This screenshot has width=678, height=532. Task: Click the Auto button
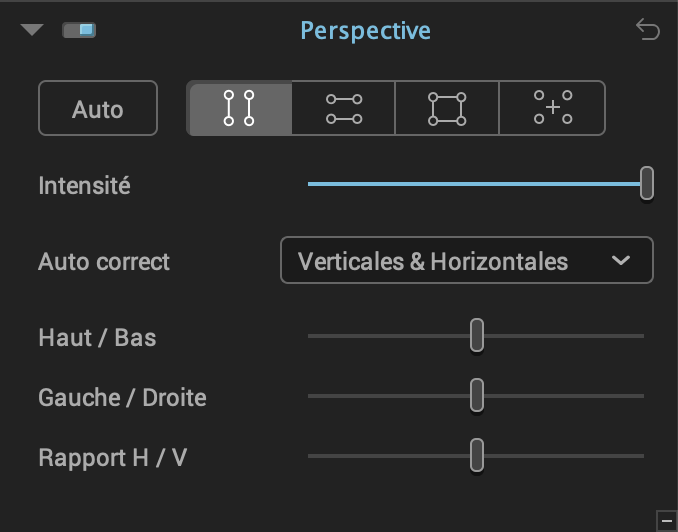98,108
